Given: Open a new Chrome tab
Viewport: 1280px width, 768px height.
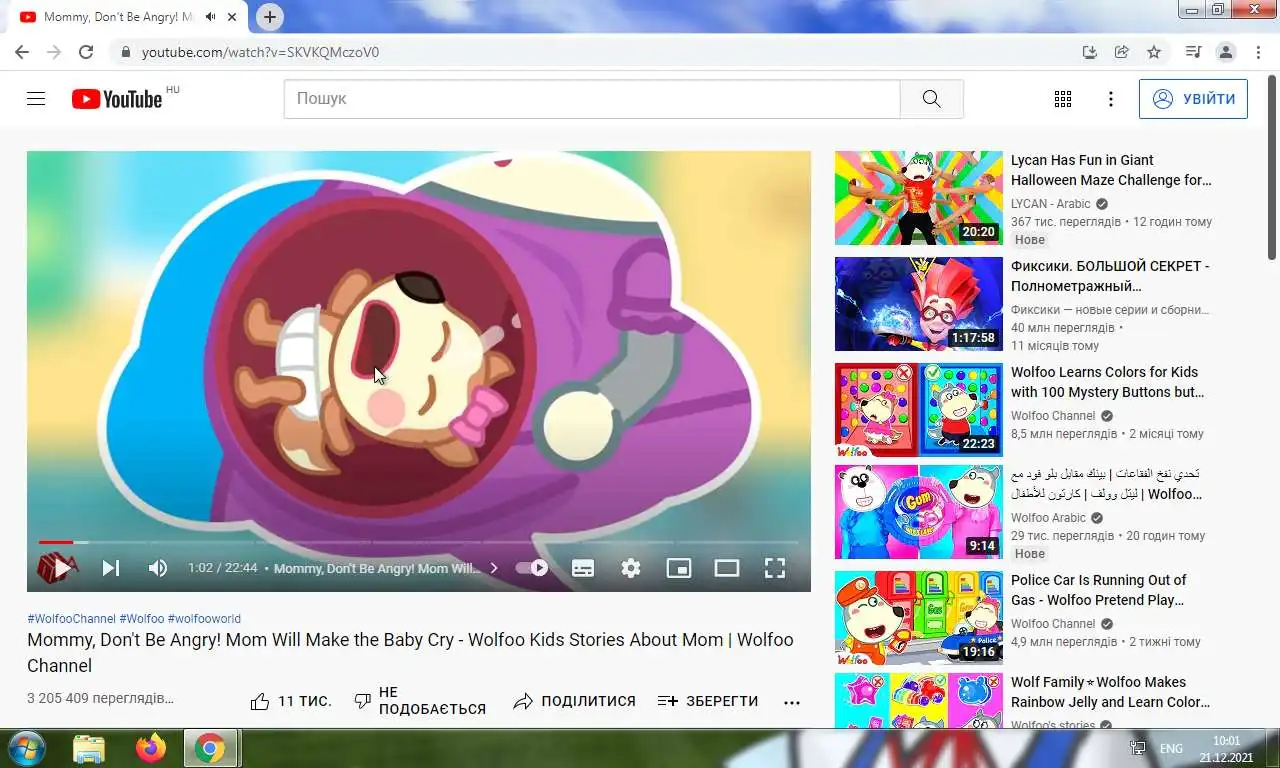Looking at the screenshot, I should pyautogui.click(x=269, y=17).
